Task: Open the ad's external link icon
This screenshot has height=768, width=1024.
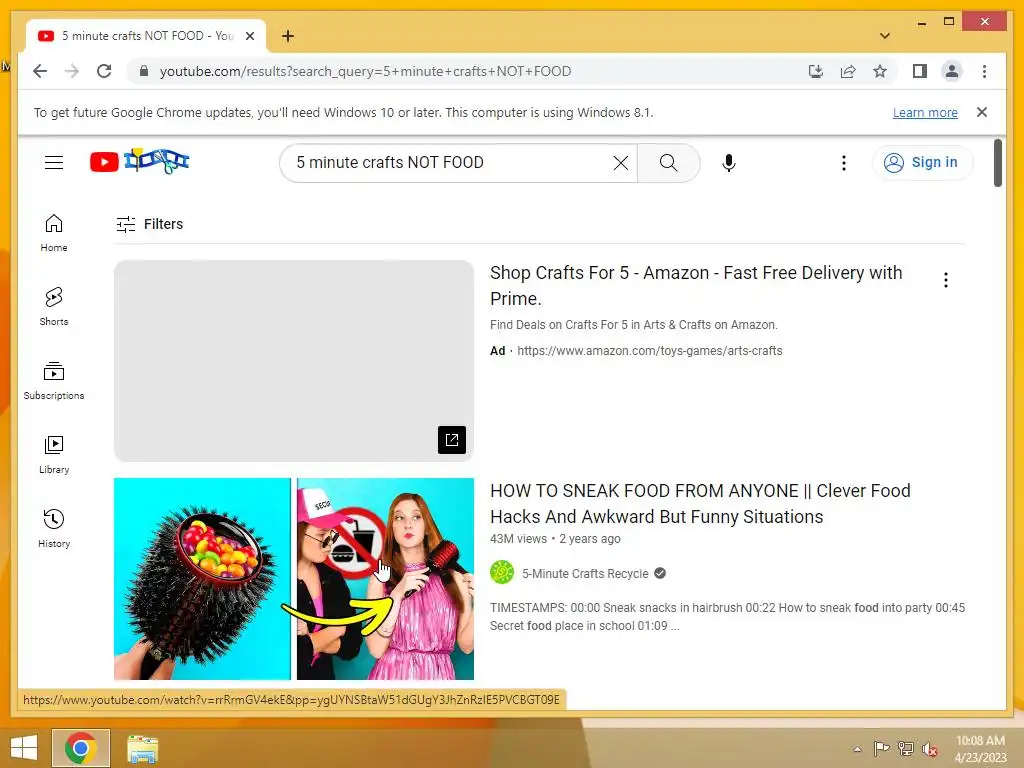Action: tap(452, 440)
